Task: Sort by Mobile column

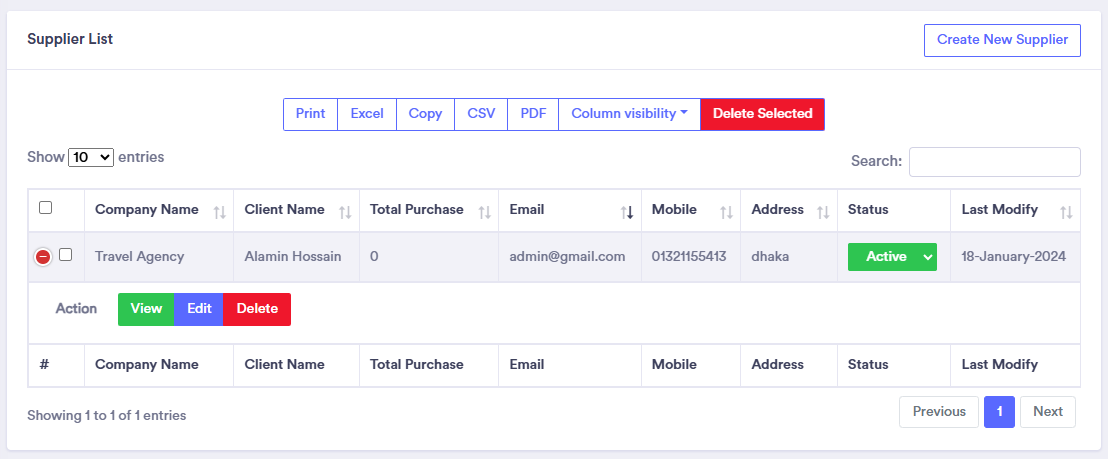Action: click(x=675, y=210)
